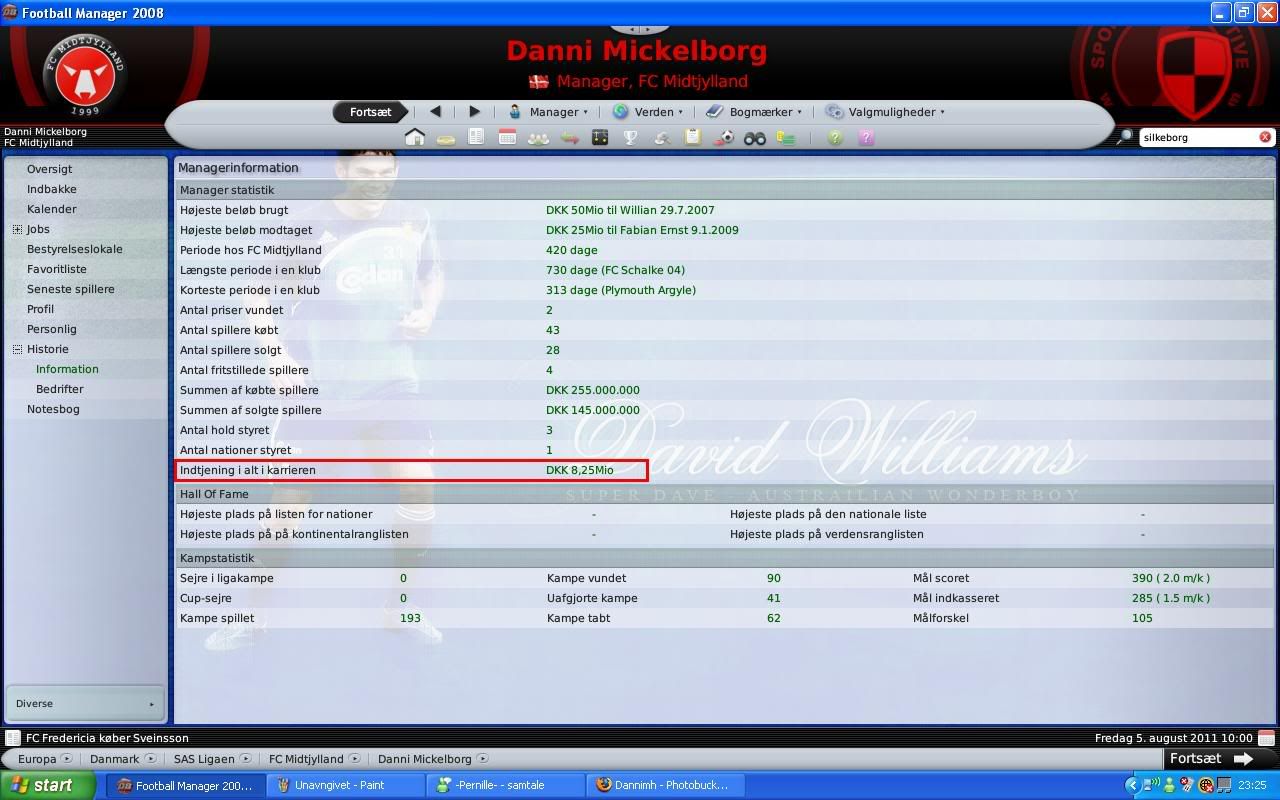Open the home screen icon in toolbar
The width and height of the screenshot is (1280, 800).
tap(415, 137)
